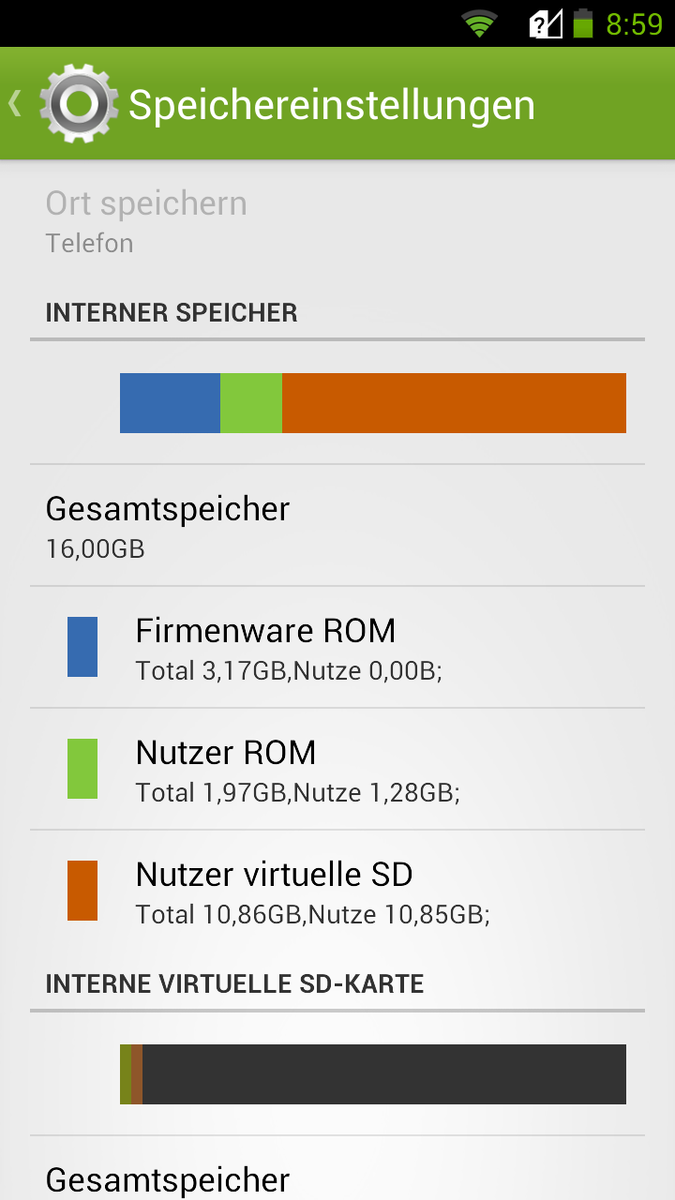Tap the INTERNE VIRTUELLE SD-KARTE header
This screenshot has height=1200, width=675.
(x=235, y=984)
